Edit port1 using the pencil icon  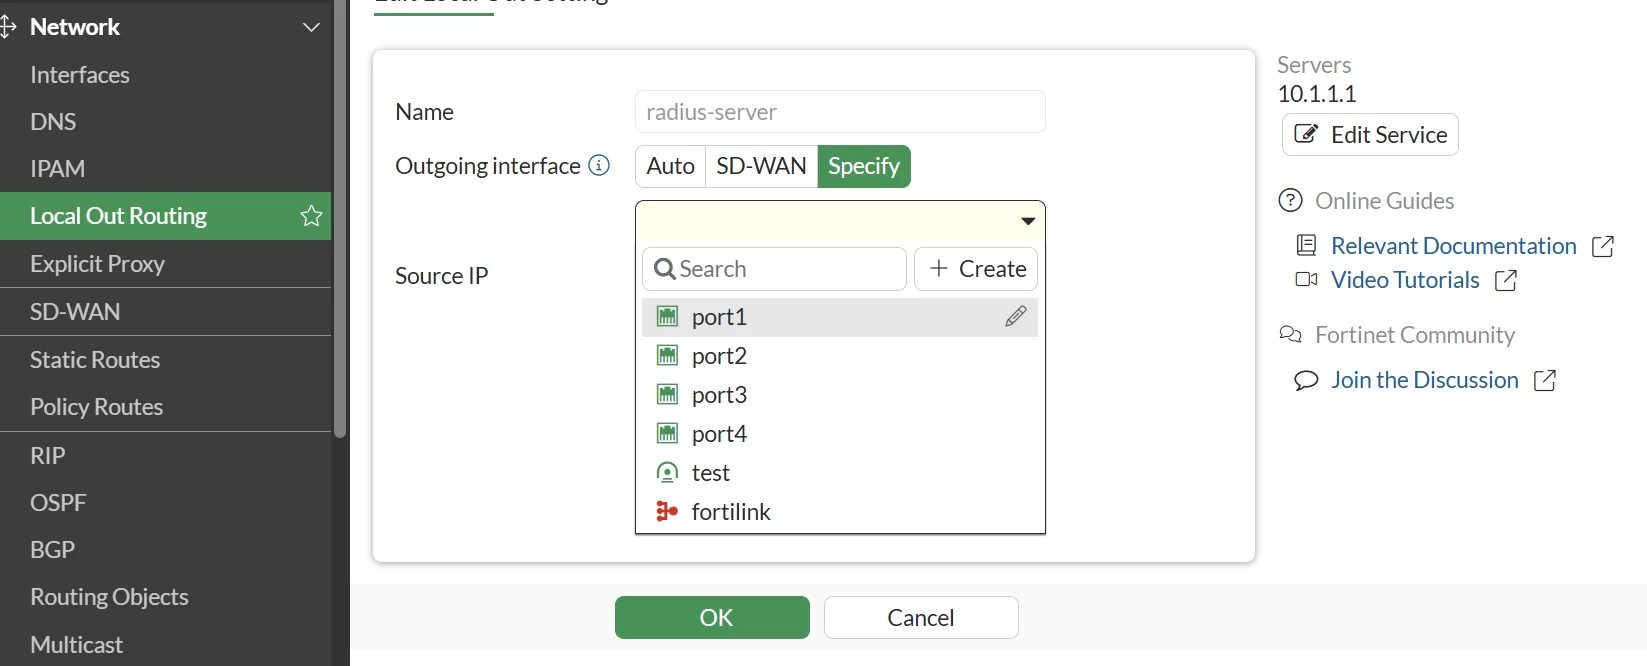(1016, 316)
